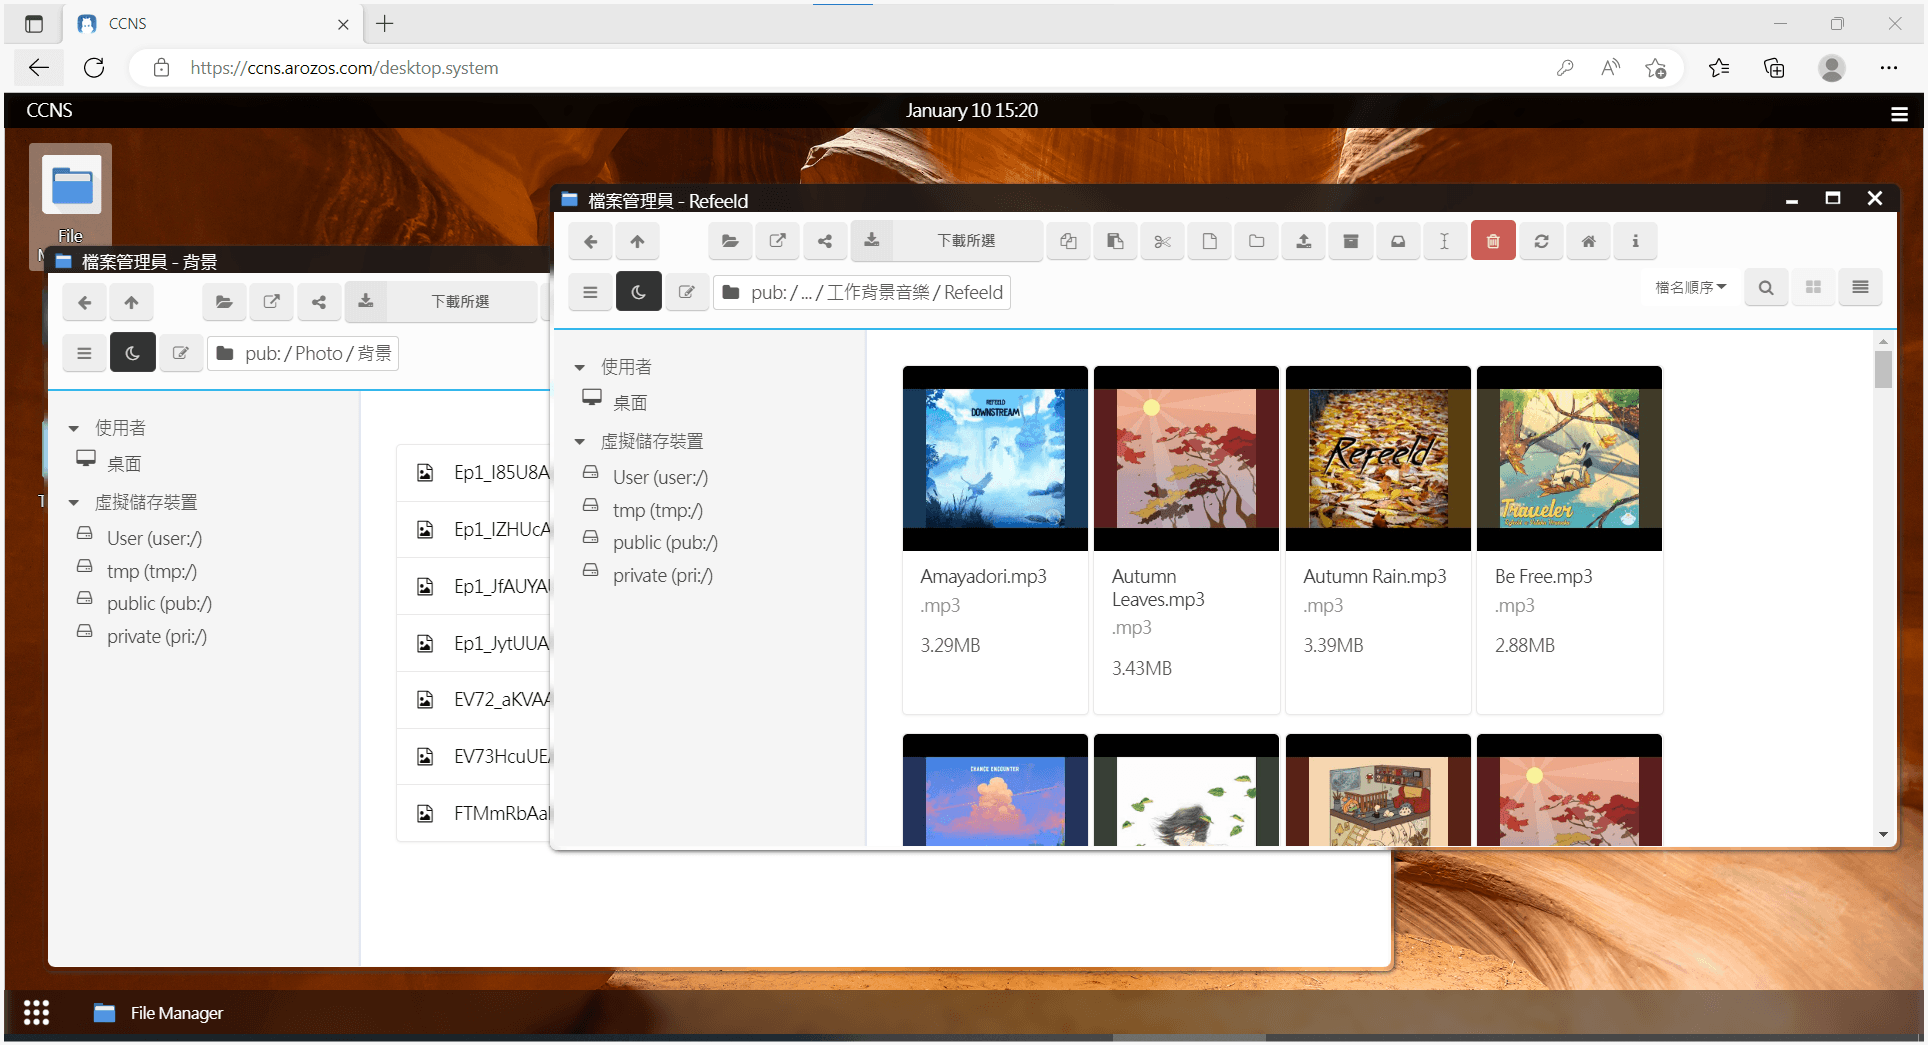
Task: Click the upload icon in Refeeld toolbar
Action: [x=1303, y=241]
